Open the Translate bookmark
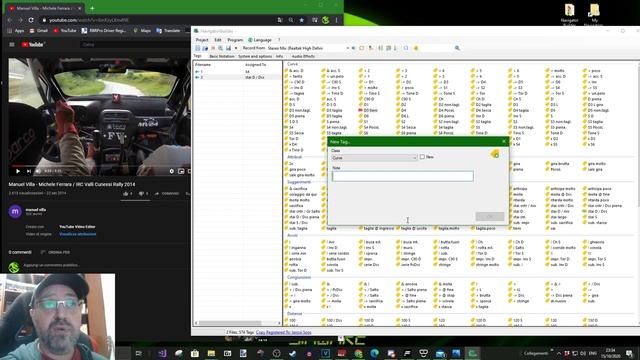The width and height of the screenshot is (640, 360). click(x=168, y=31)
